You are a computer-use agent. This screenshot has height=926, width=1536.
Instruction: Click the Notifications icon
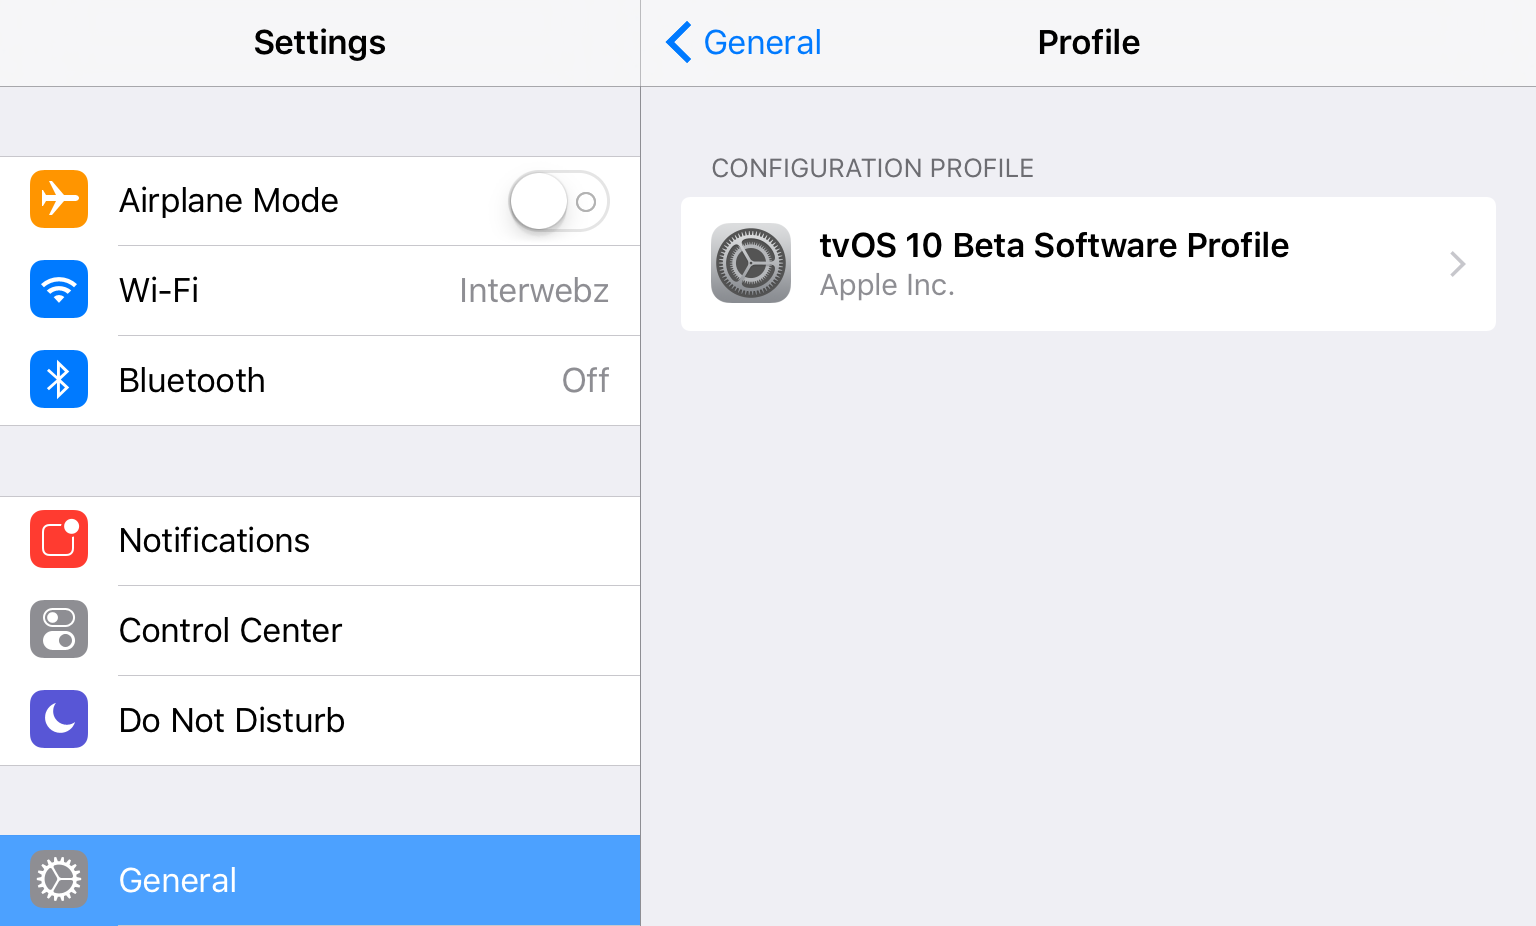pos(58,540)
